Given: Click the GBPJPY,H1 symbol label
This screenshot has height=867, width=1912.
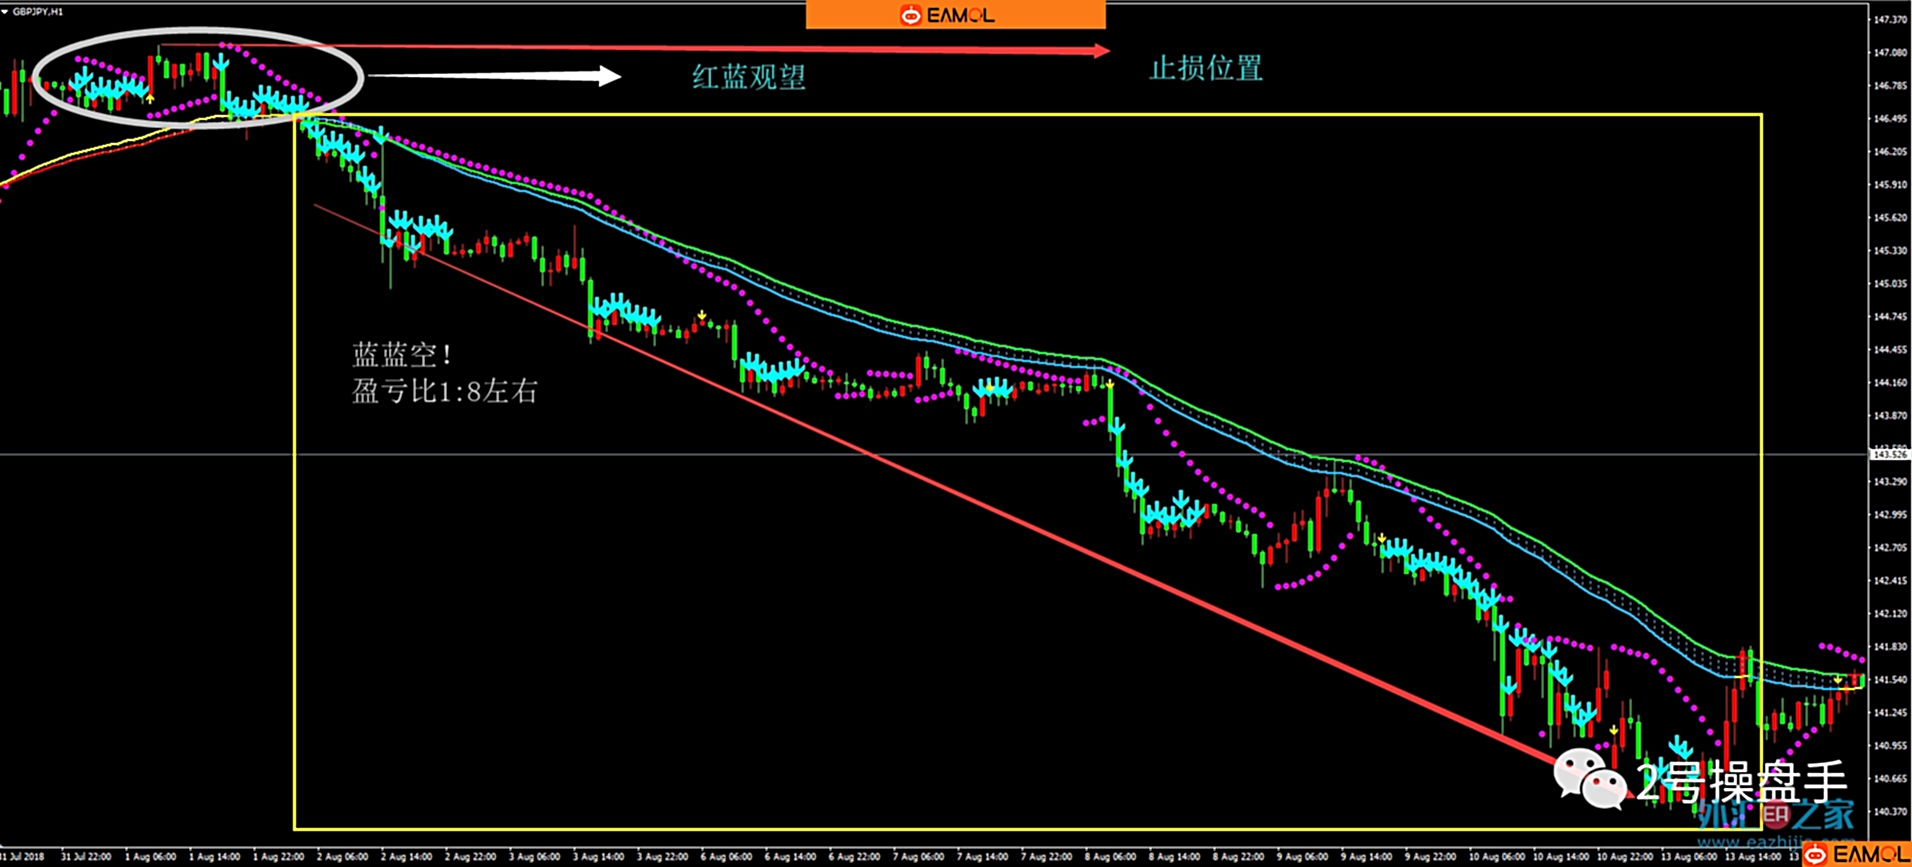Looking at the screenshot, I should click(38, 12).
